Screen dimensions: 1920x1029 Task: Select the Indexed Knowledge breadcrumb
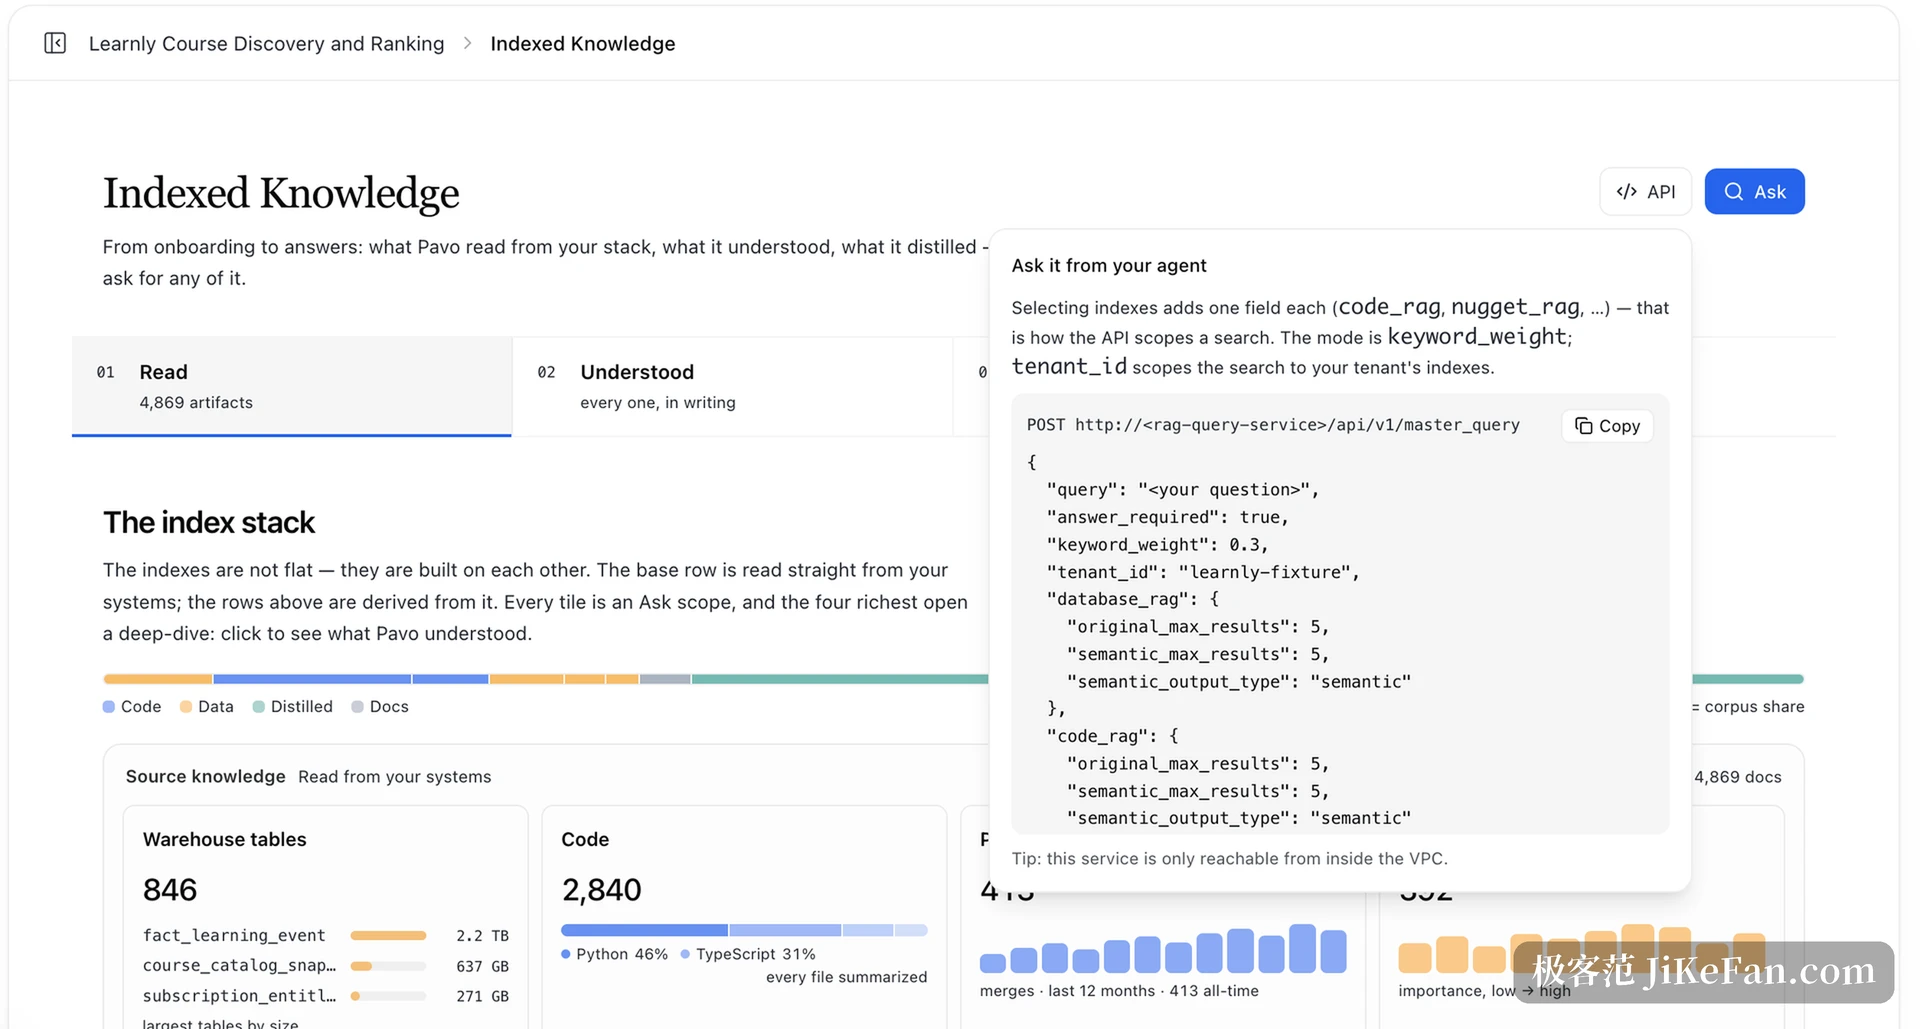(582, 44)
